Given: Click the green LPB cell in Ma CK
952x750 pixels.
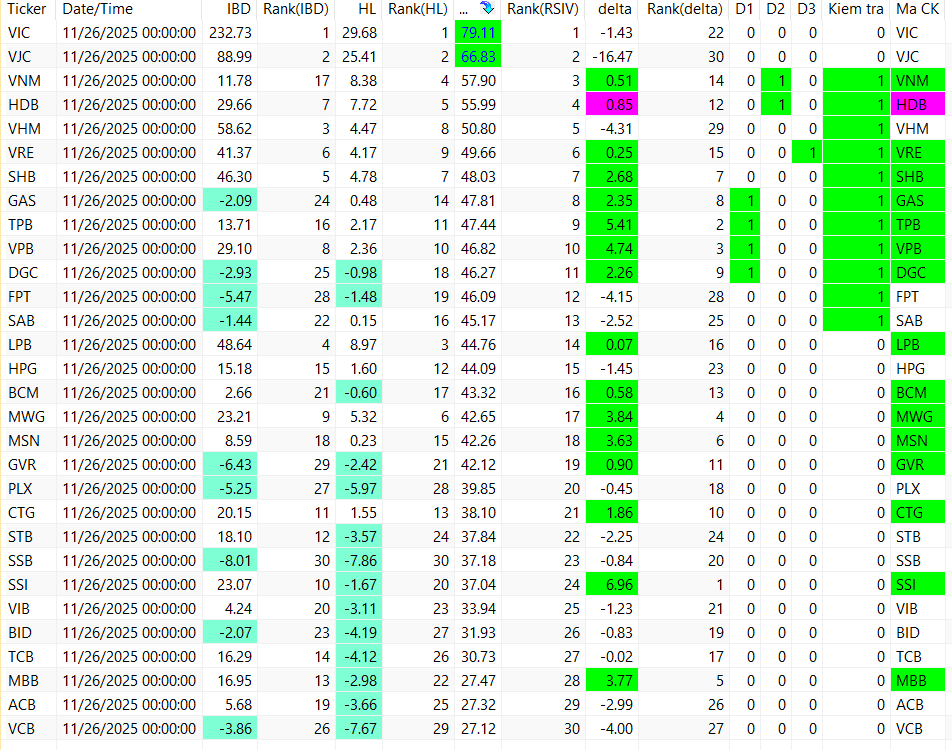Looking at the screenshot, I should (918, 344).
